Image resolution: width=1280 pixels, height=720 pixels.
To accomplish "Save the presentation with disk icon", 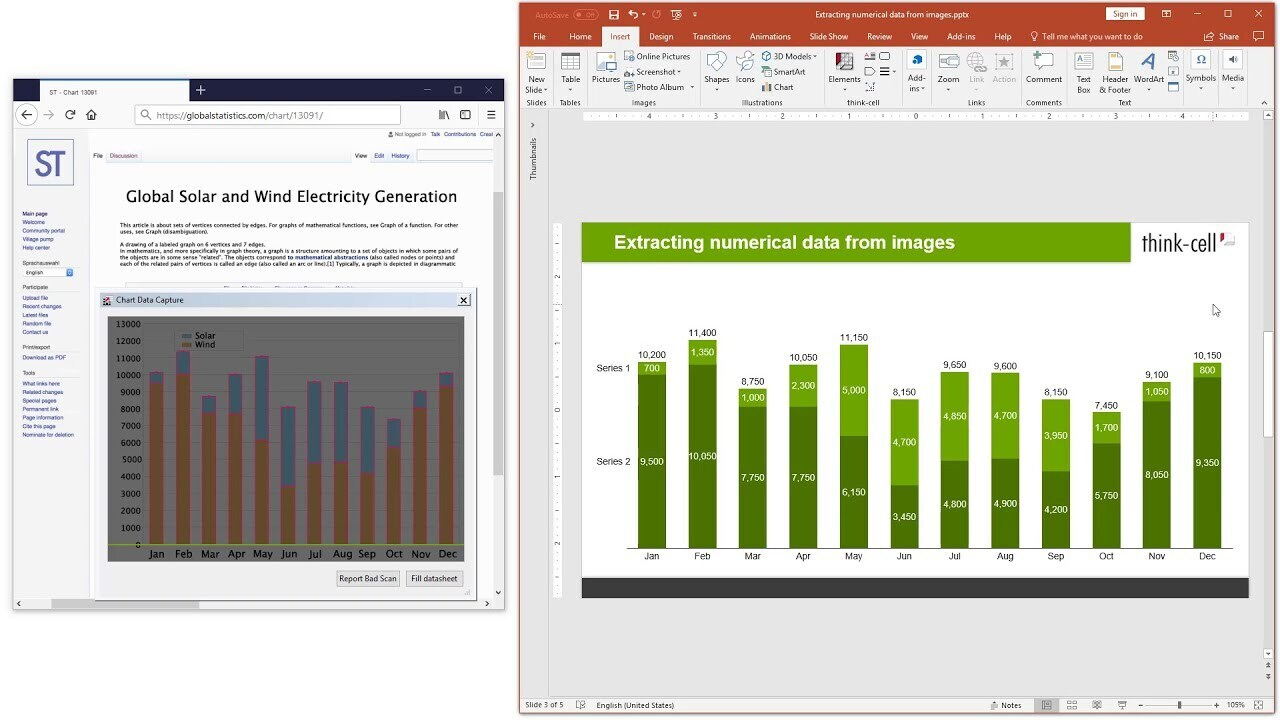I will pyautogui.click(x=614, y=14).
